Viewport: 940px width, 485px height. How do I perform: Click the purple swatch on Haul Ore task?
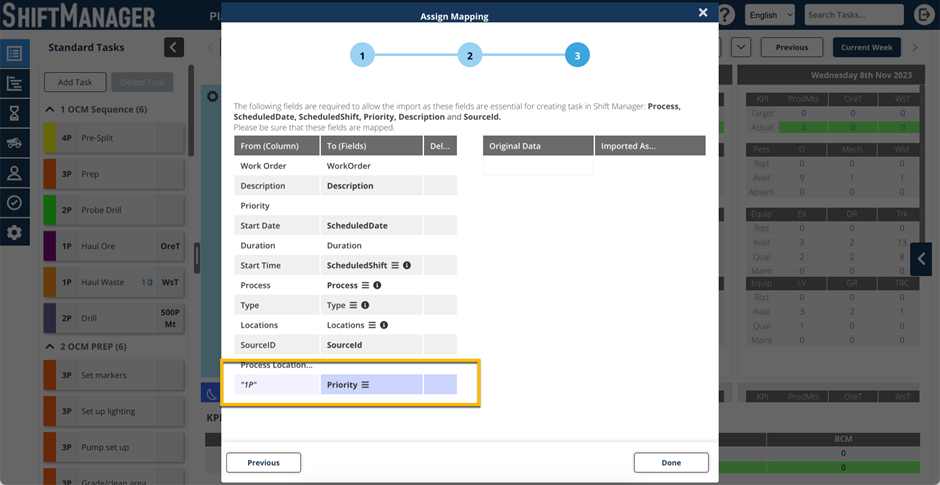[x=49, y=246]
